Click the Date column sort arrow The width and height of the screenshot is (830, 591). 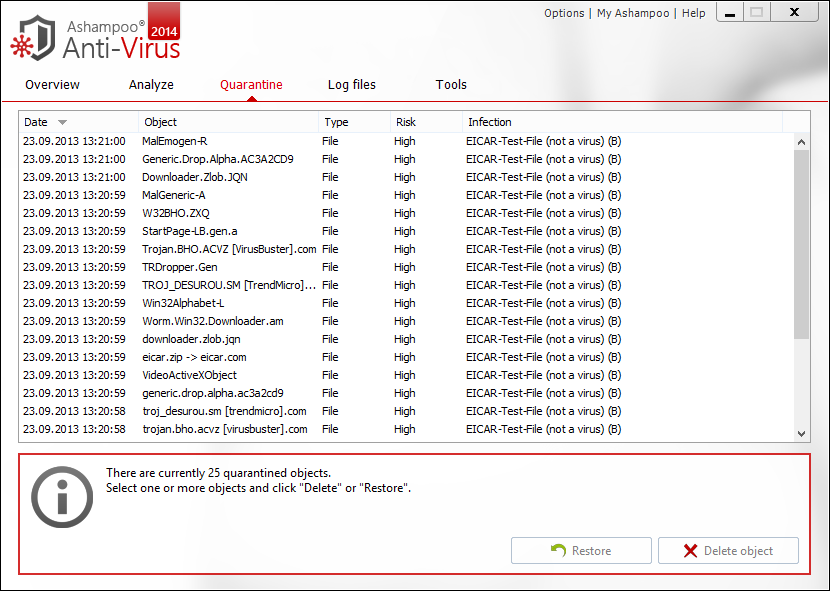tap(63, 122)
